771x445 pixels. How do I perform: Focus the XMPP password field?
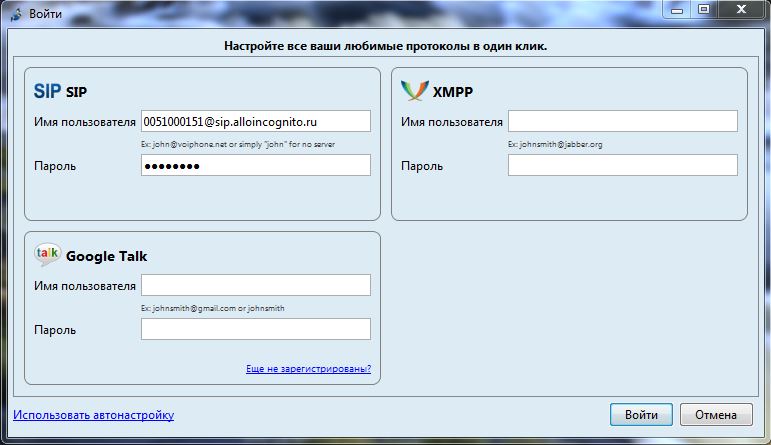point(623,165)
